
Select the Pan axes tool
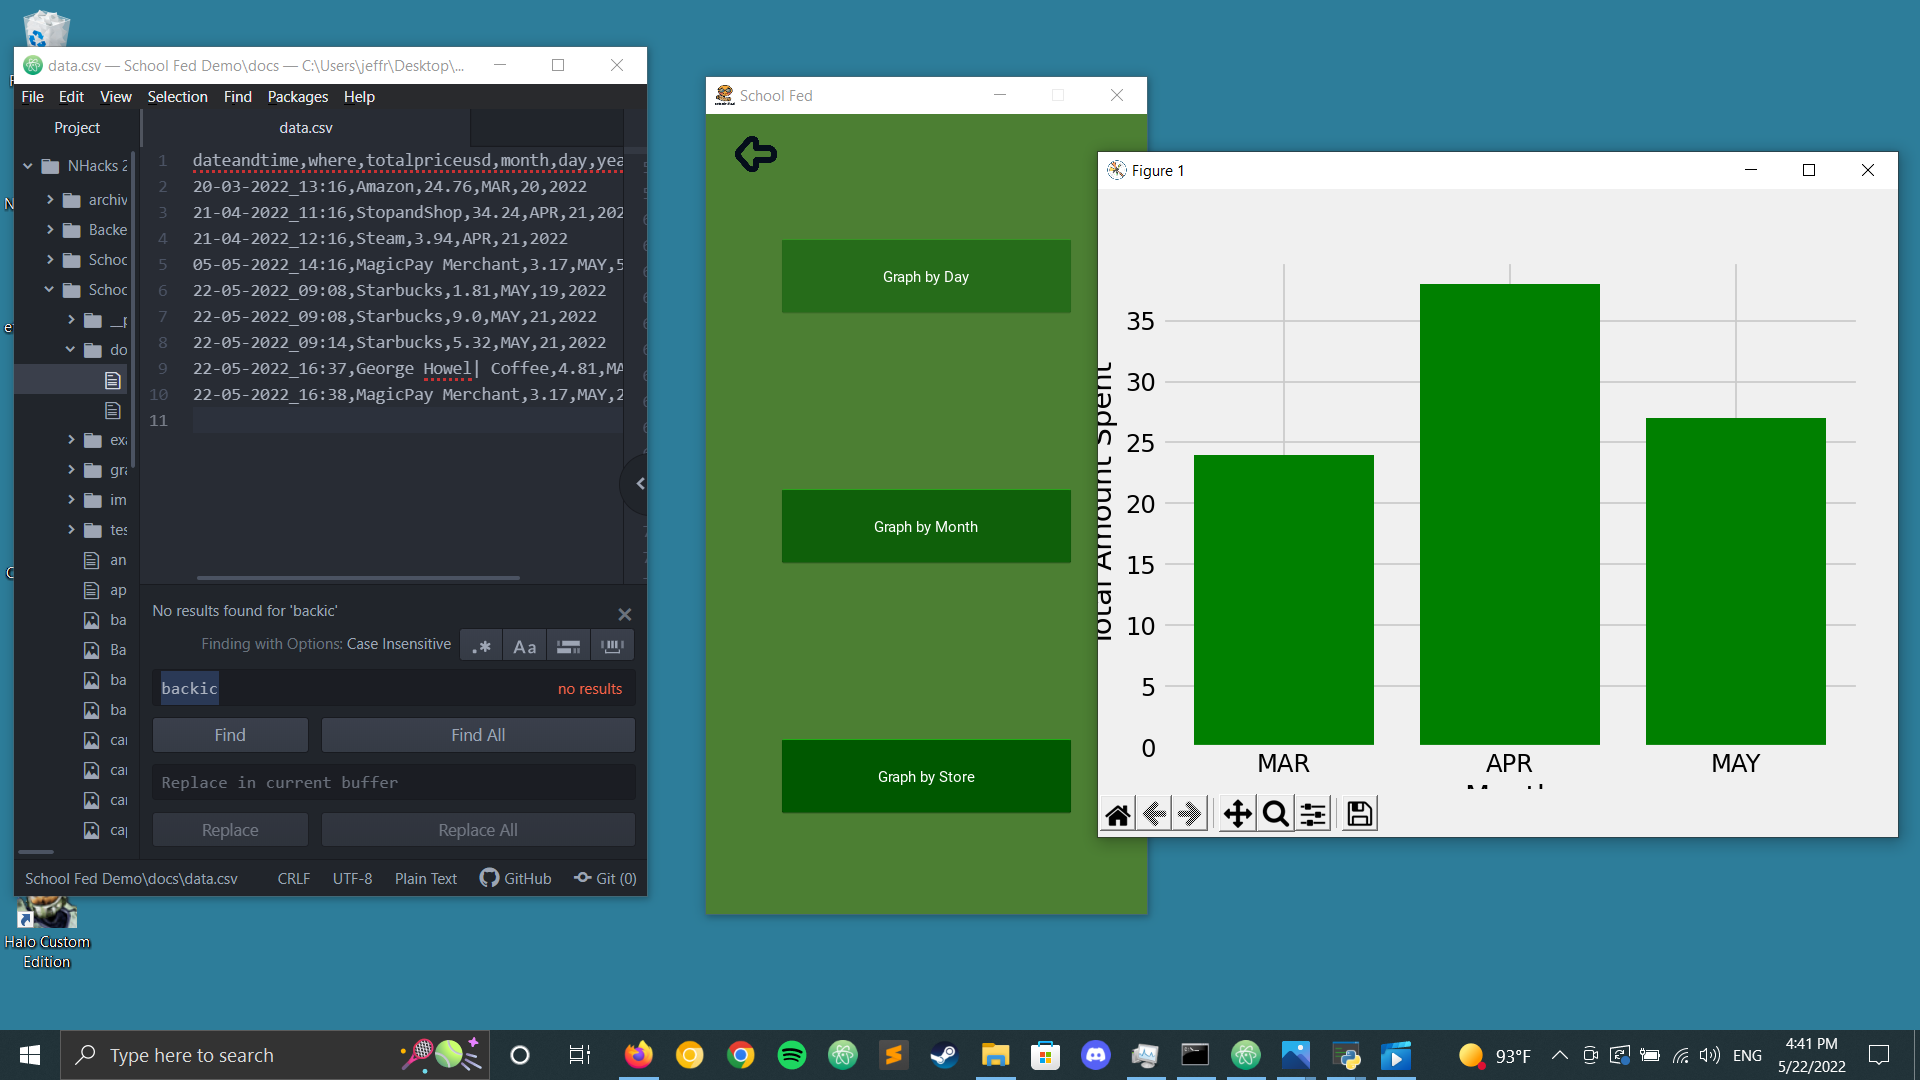click(x=1237, y=815)
